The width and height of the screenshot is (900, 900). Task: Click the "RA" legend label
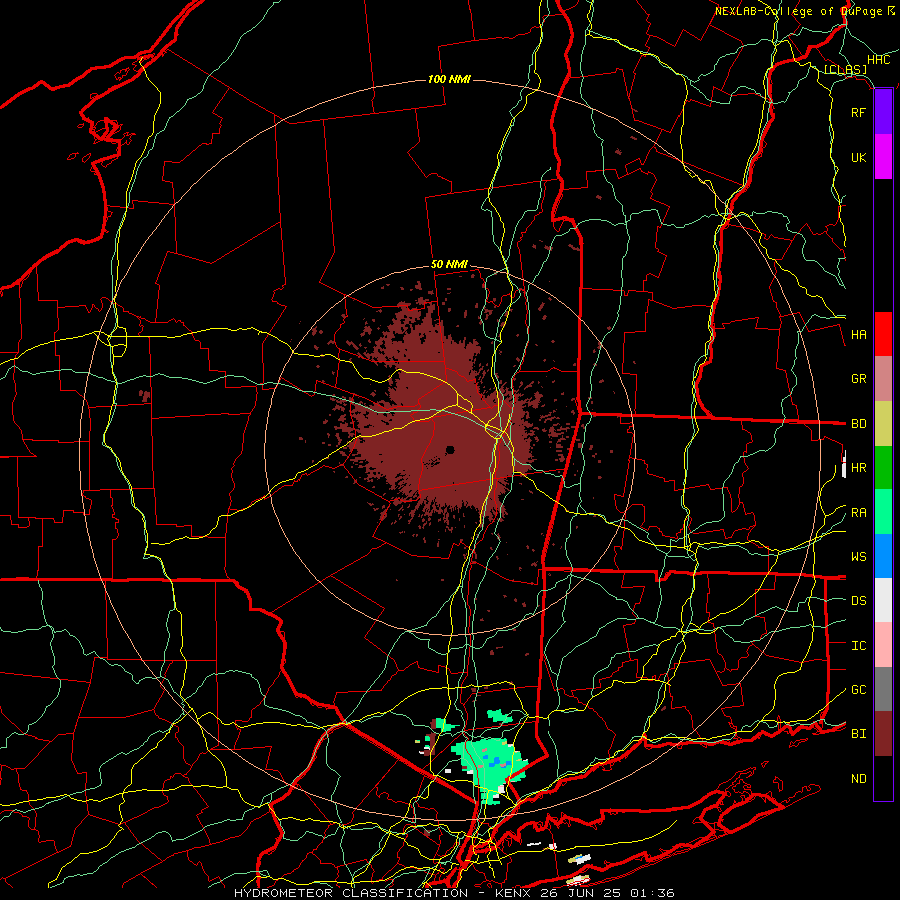click(859, 513)
